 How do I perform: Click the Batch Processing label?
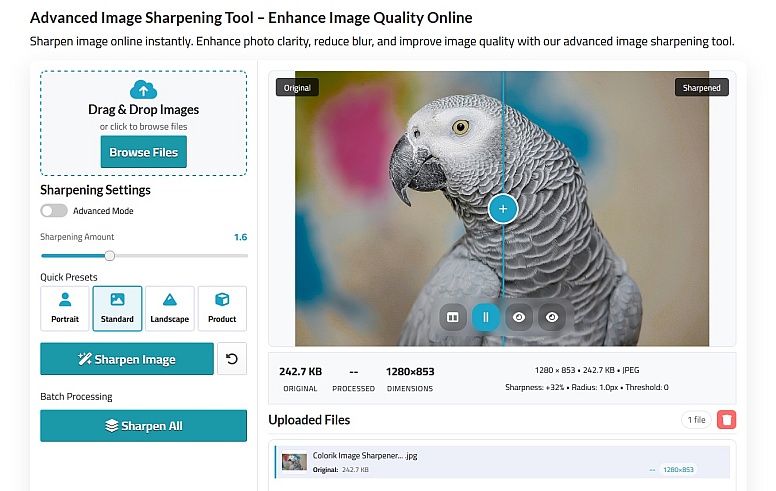(x=76, y=396)
